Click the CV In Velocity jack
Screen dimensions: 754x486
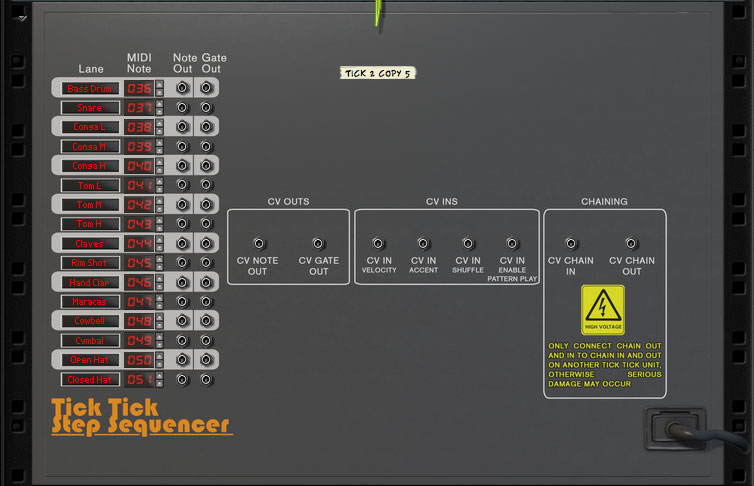click(x=378, y=243)
